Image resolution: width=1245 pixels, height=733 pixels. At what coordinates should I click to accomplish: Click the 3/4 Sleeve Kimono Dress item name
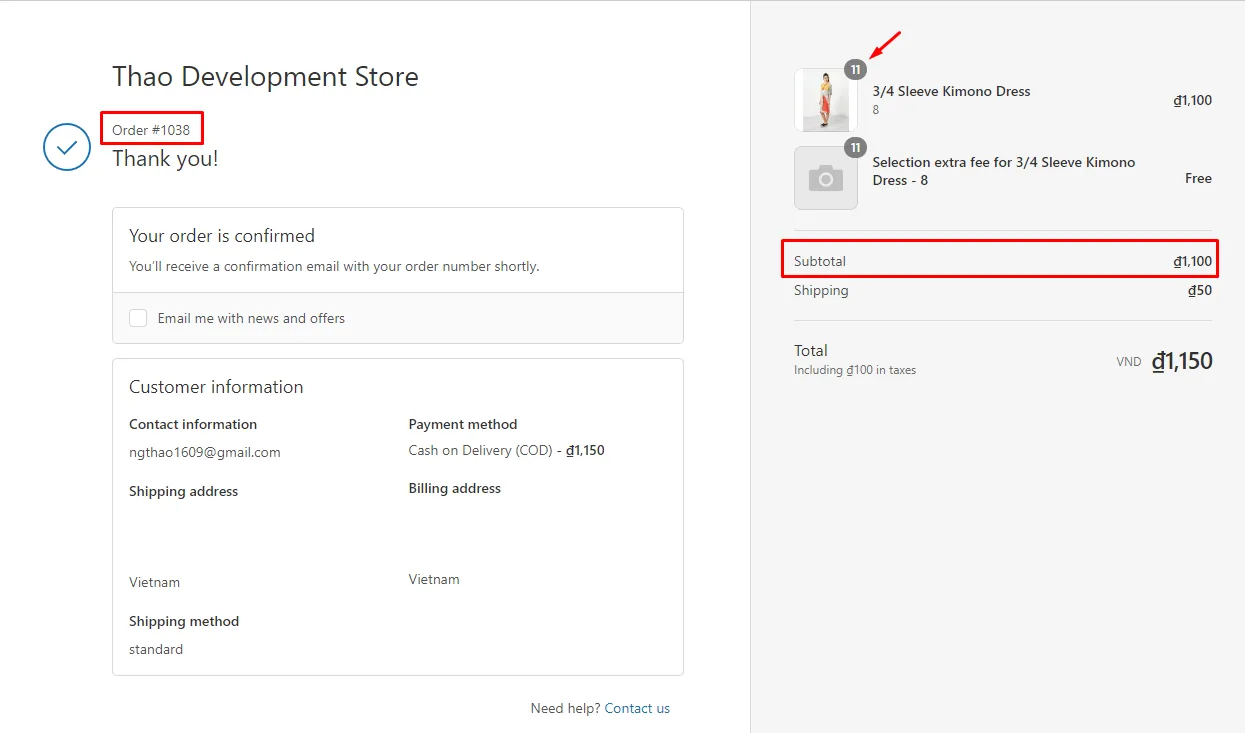[951, 91]
